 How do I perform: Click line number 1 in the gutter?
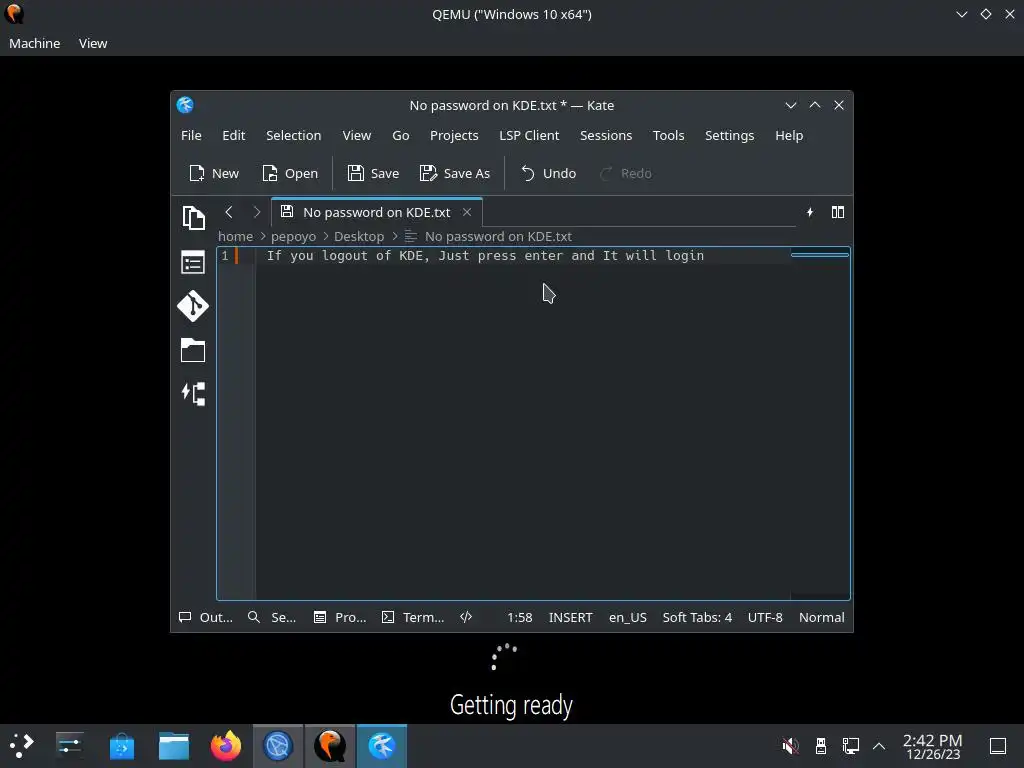(x=225, y=255)
